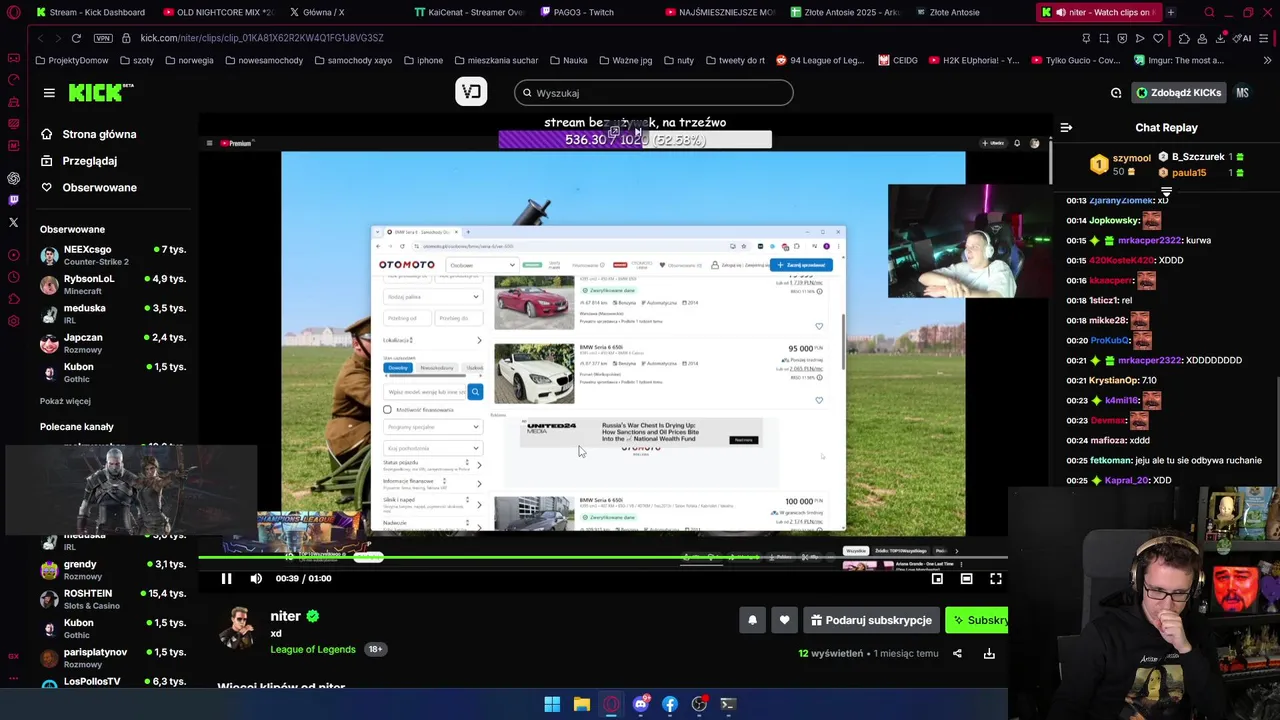Screen dimensions: 1280x720
Task: Reload the page
Action: [x=76, y=38]
